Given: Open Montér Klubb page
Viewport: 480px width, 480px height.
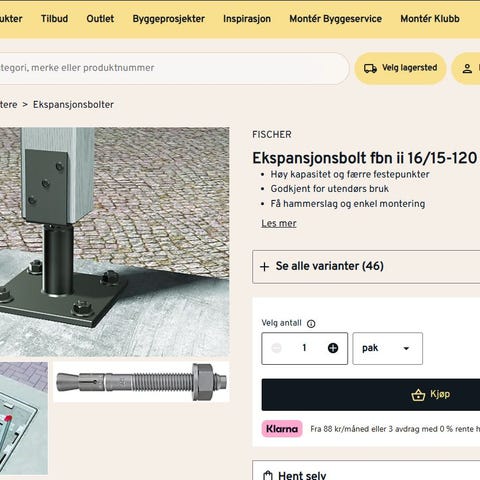Looking at the screenshot, I should 430,19.
